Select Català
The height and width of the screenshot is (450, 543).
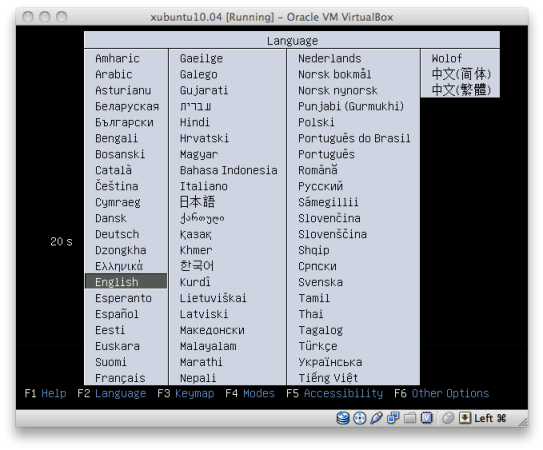click(x=113, y=170)
